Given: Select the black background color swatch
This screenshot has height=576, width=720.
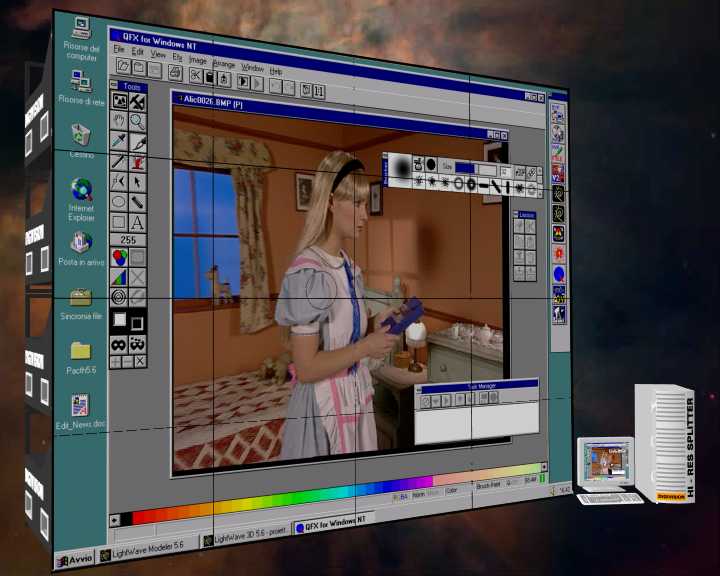Looking at the screenshot, I should [x=137, y=324].
